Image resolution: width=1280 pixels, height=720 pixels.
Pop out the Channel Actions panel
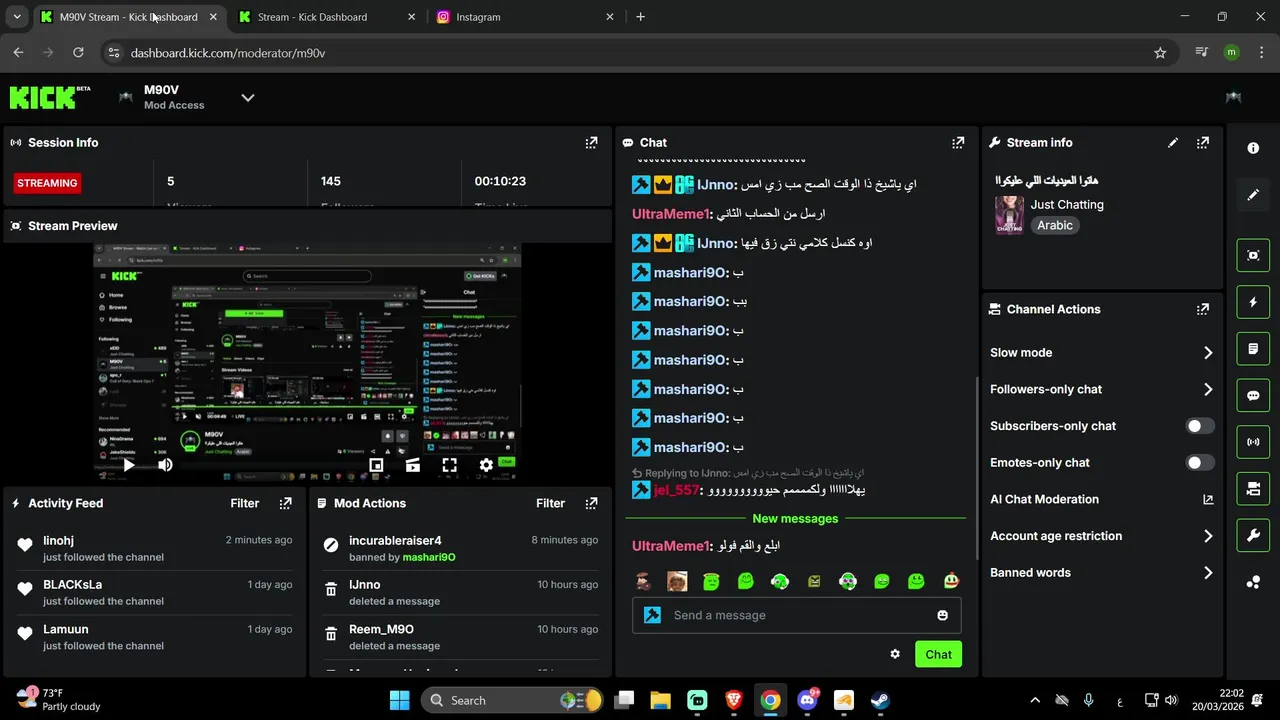click(x=1203, y=309)
